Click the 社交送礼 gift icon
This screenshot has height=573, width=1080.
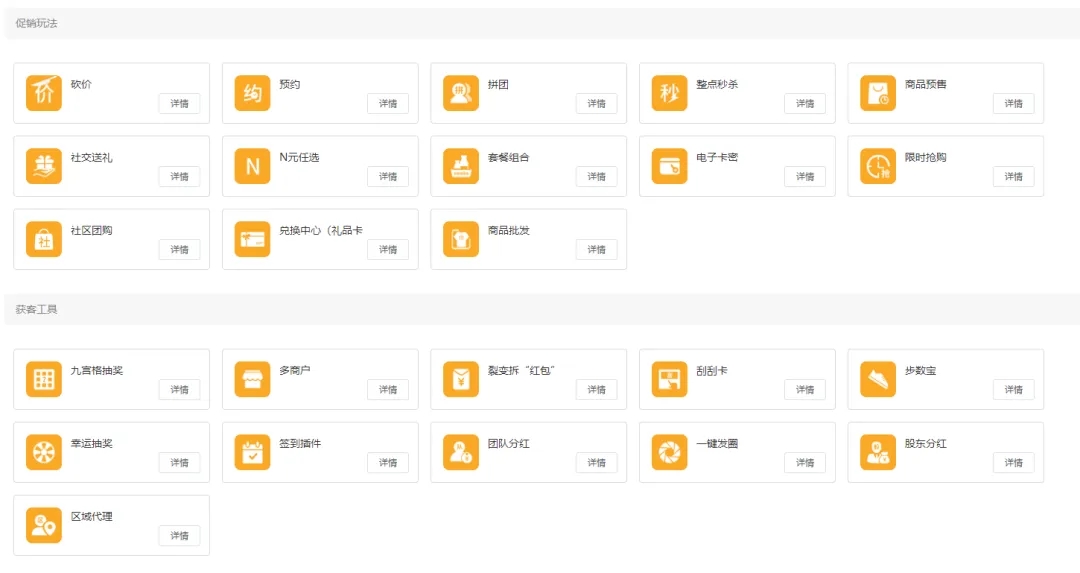coord(44,166)
